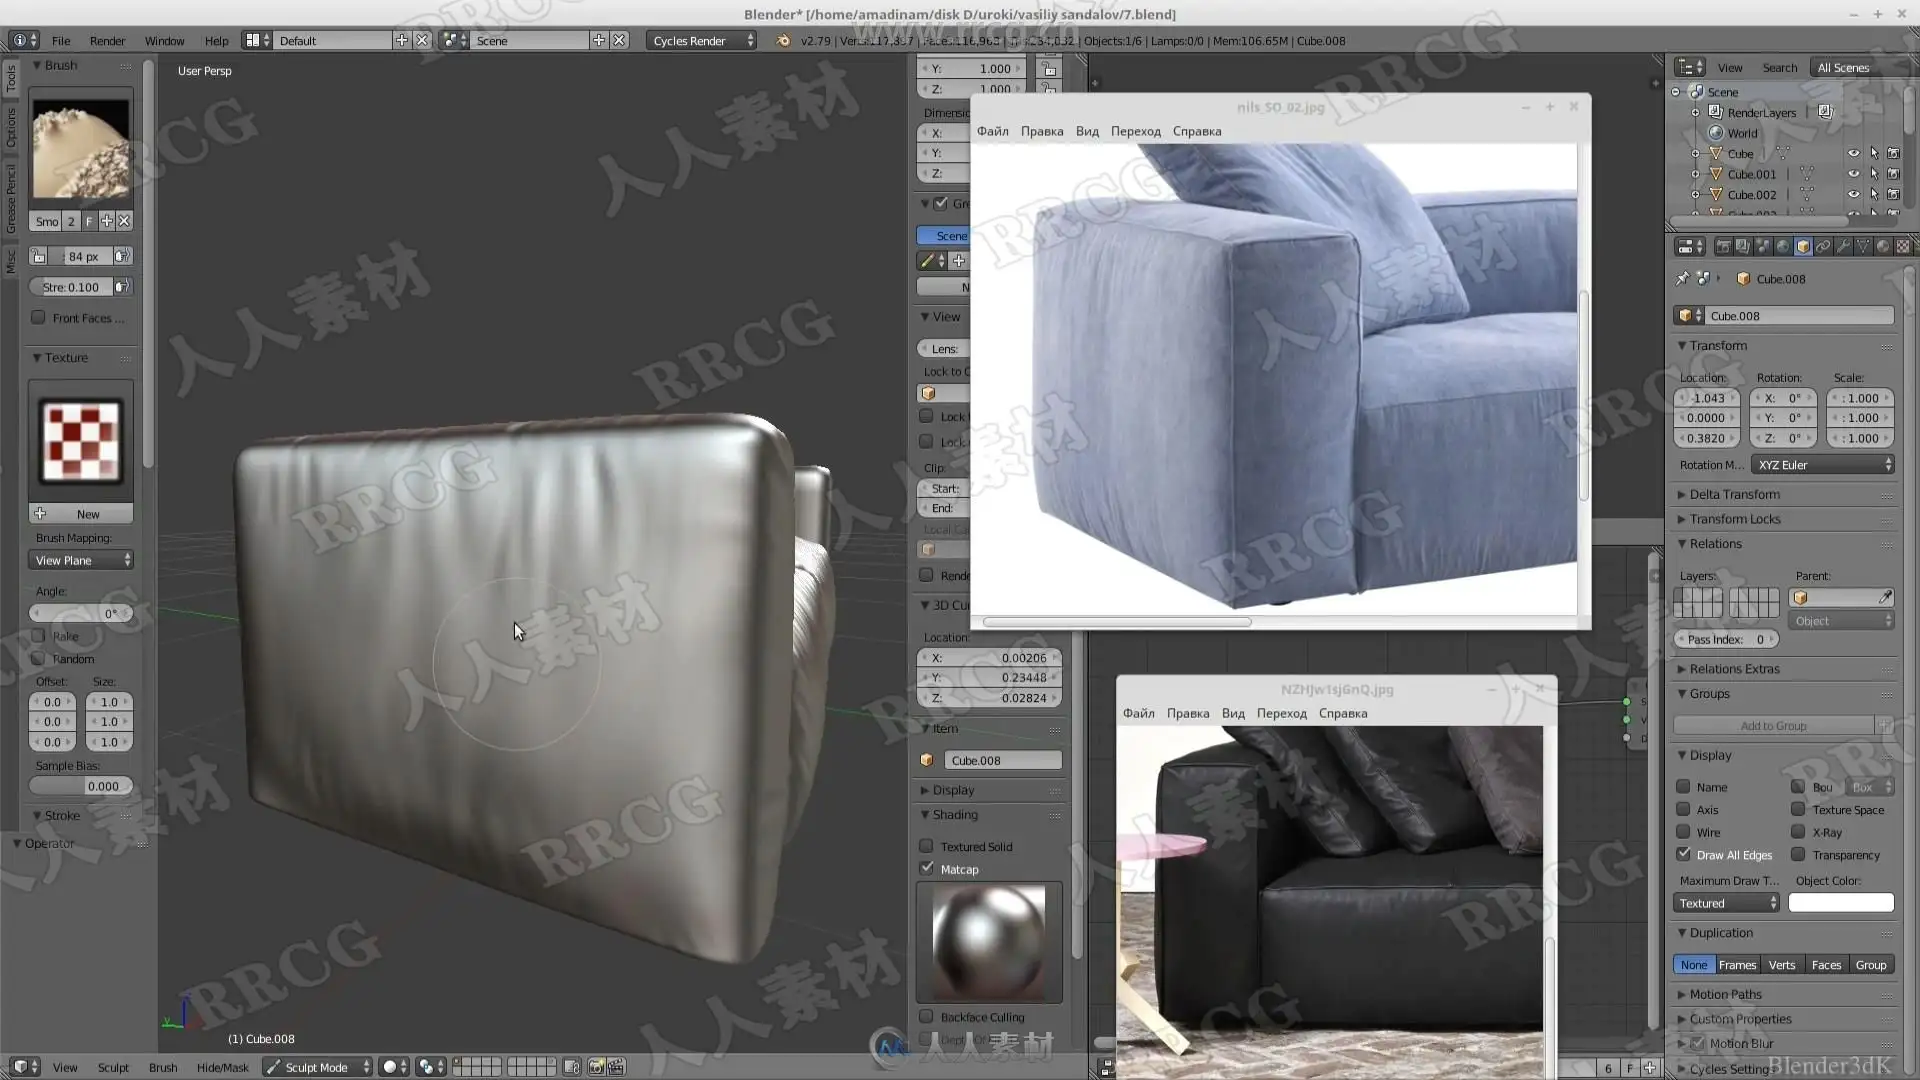Click the OpenGL render animation clapper icon

616,1067
